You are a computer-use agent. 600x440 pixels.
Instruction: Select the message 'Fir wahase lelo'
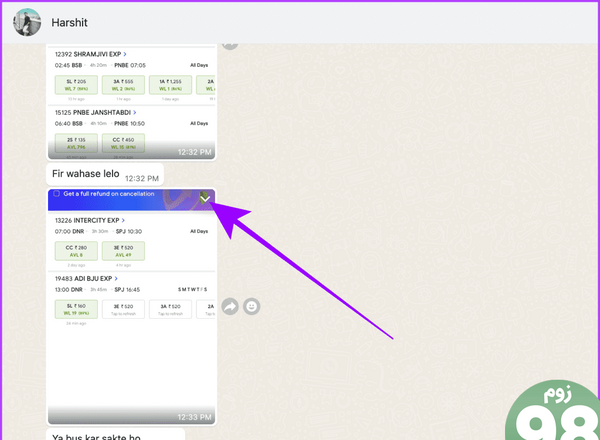tap(105, 174)
